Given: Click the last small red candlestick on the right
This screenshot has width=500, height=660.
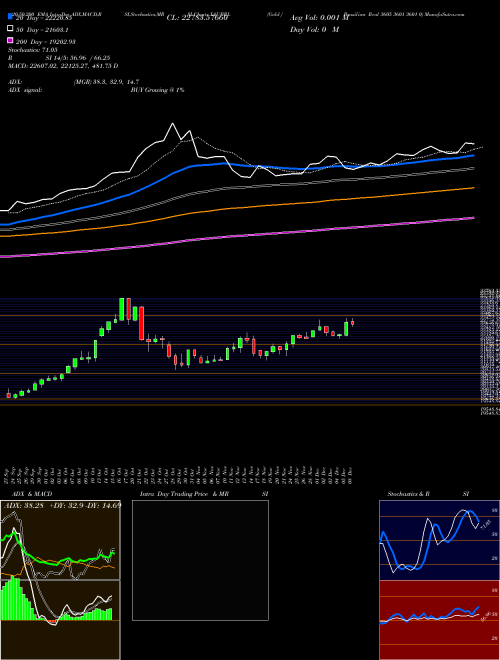Looking at the screenshot, I should click(352, 323).
